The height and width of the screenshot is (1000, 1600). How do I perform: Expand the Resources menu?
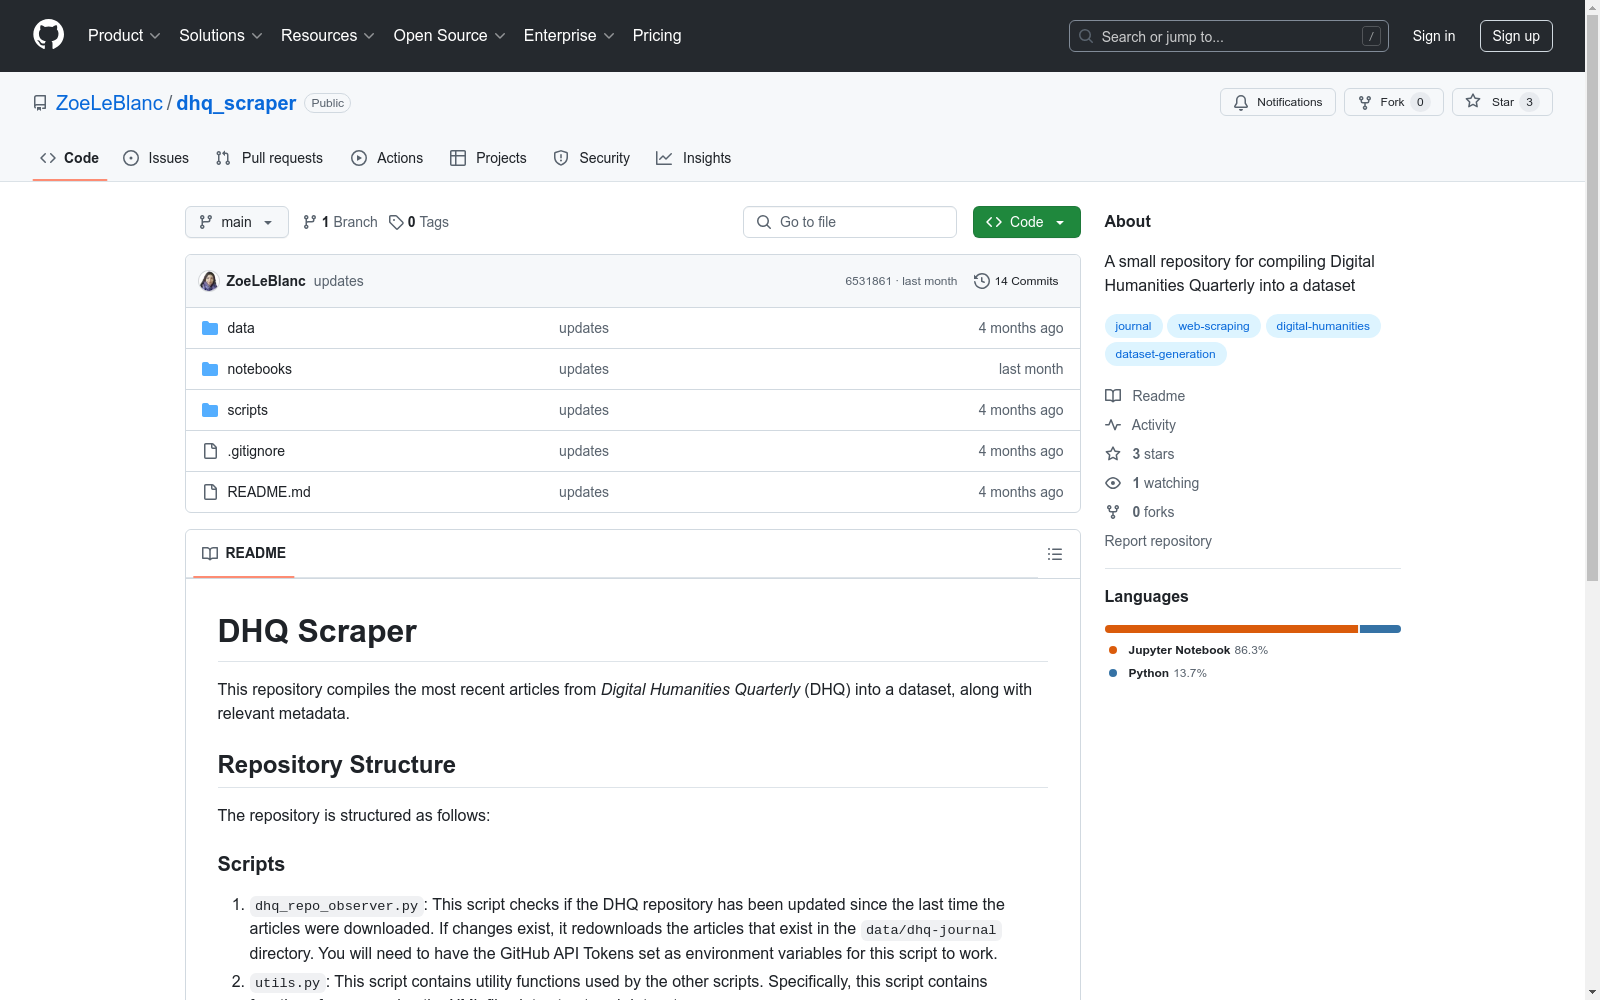328,36
